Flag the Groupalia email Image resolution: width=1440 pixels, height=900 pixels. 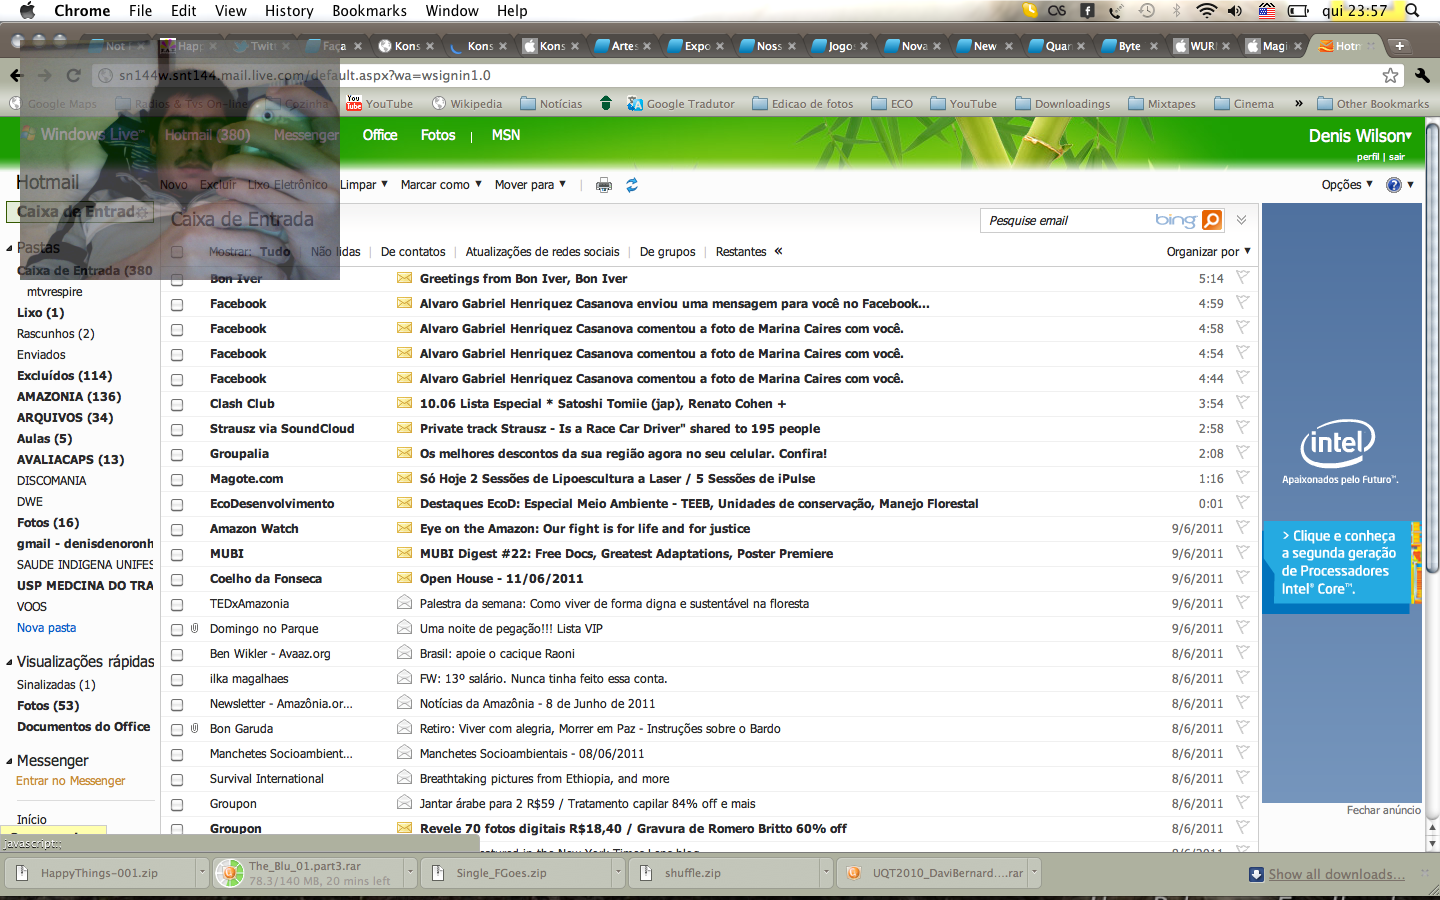pos(1242,453)
